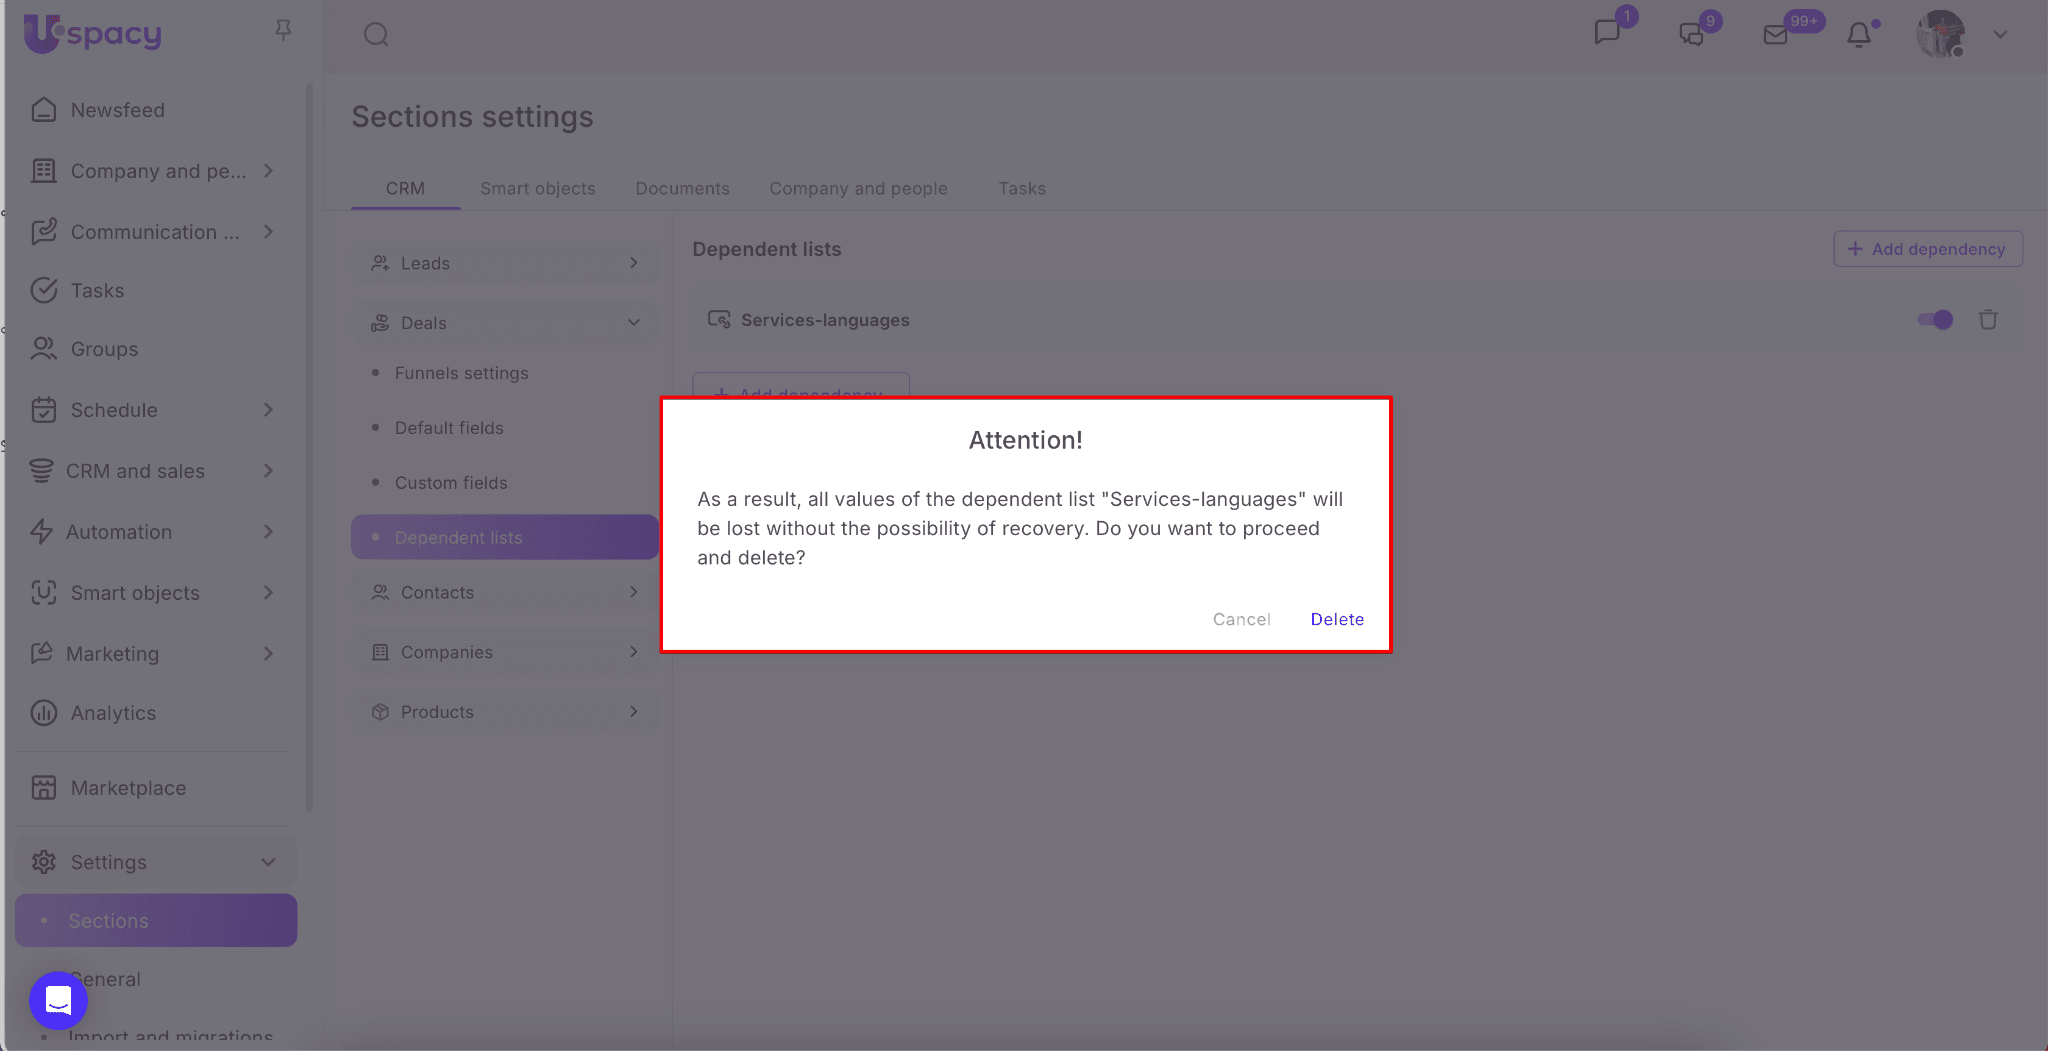Click the search magnifier icon
The width and height of the screenshot is (2048, 1051).
click(x=376, y=35)
